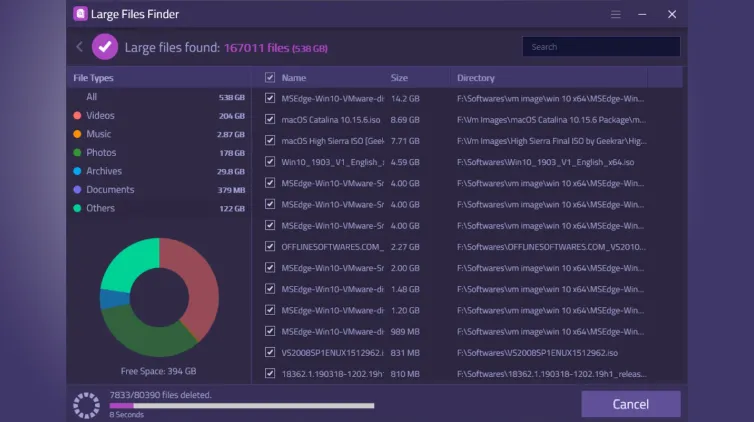Filter by Documents file type
Viewport: 754px width, 422px height.
(x=159, y=189)
